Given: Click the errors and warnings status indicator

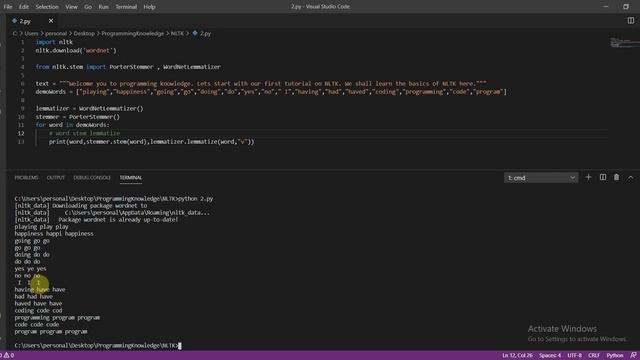Looking at the screenshot, I should (7, 356).
